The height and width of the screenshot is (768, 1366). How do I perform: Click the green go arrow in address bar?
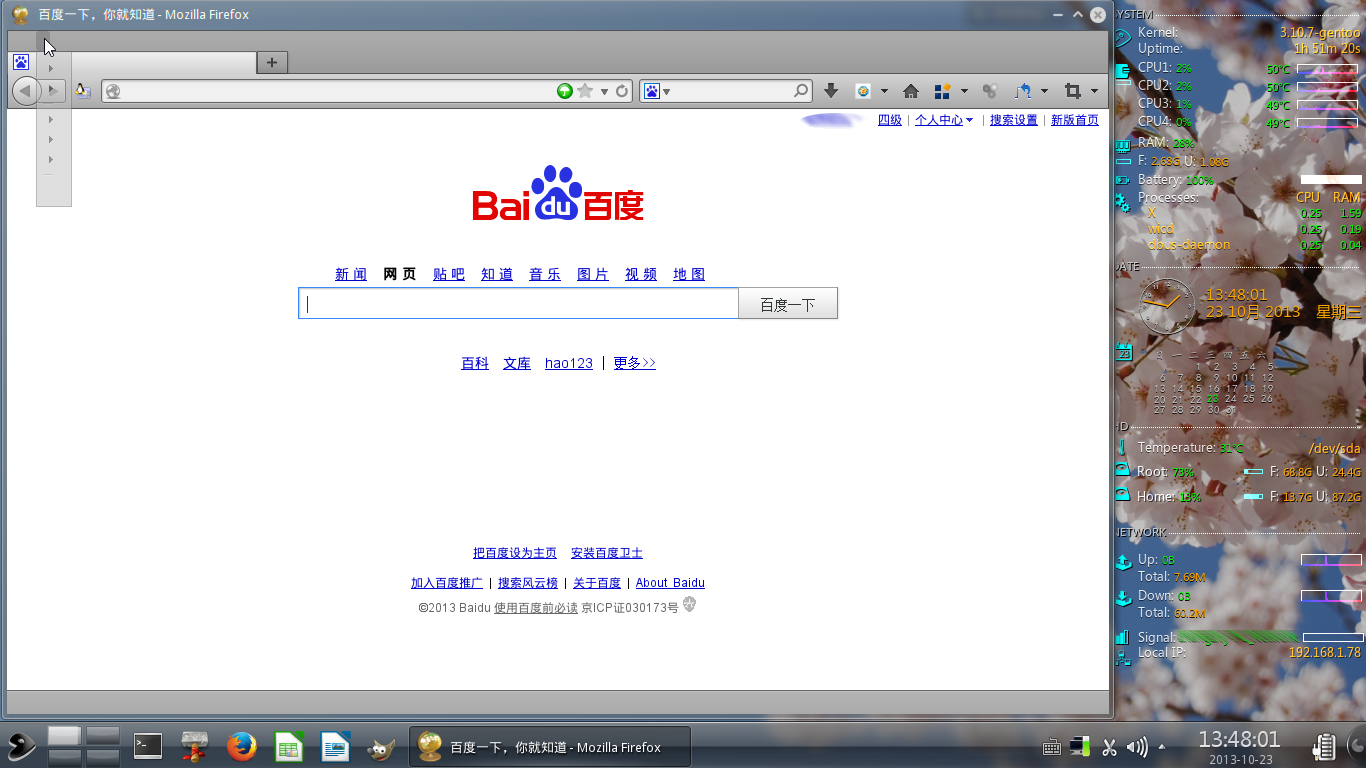565,91
